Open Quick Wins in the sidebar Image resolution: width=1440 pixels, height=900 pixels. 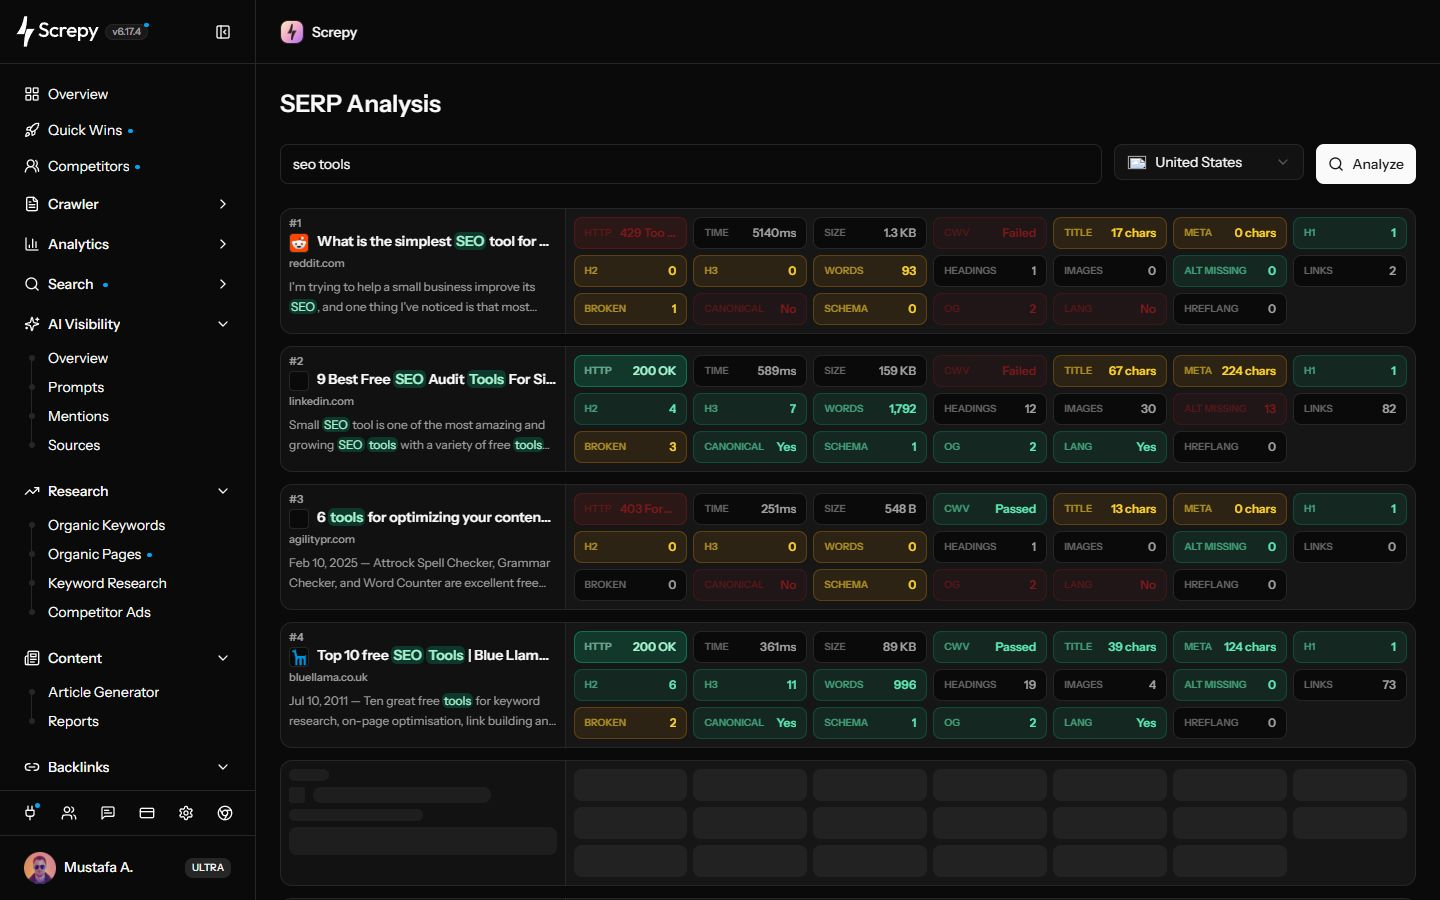[x=85, y=130]
